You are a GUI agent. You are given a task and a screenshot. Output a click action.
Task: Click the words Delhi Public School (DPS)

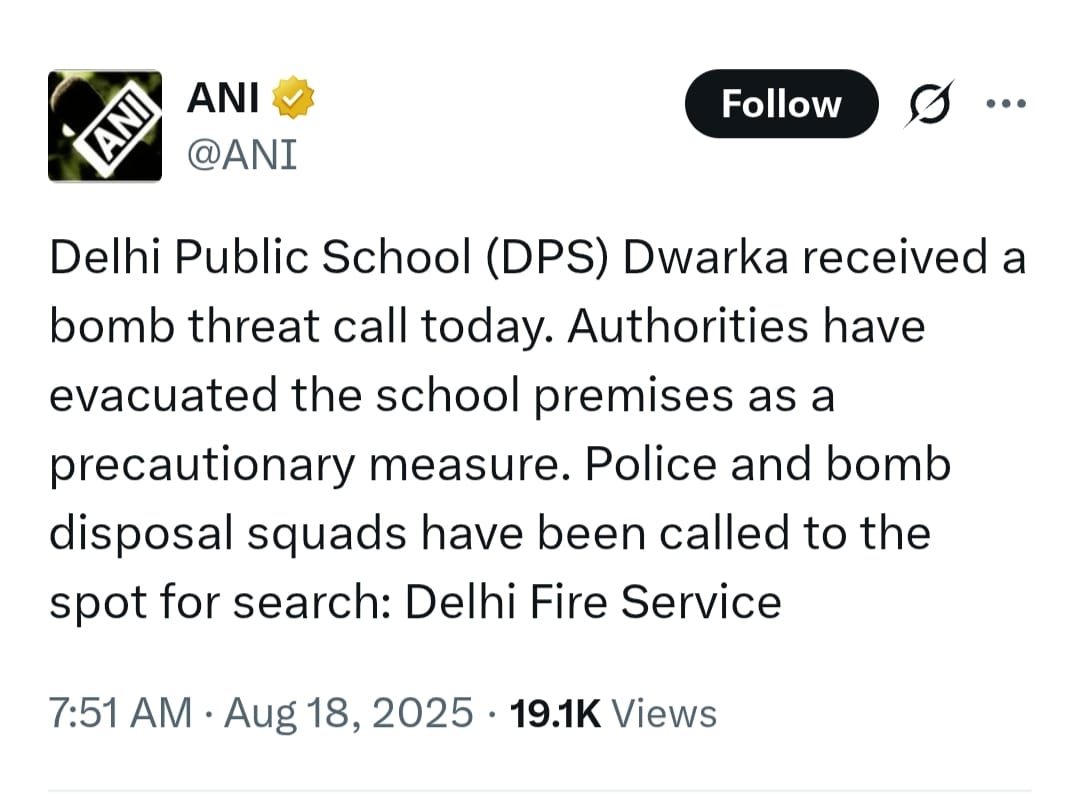330,258
